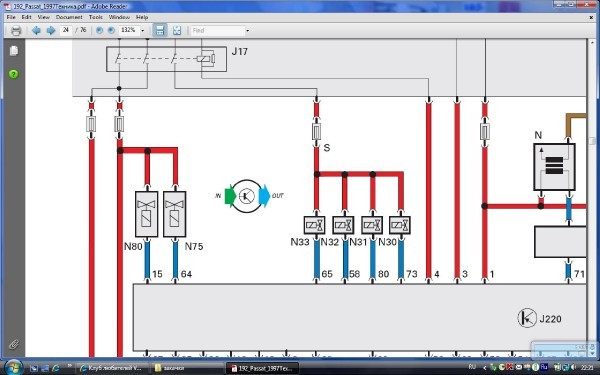Go to previous page with left arrow
Viewport: 600px width, 375px height.
36,30
